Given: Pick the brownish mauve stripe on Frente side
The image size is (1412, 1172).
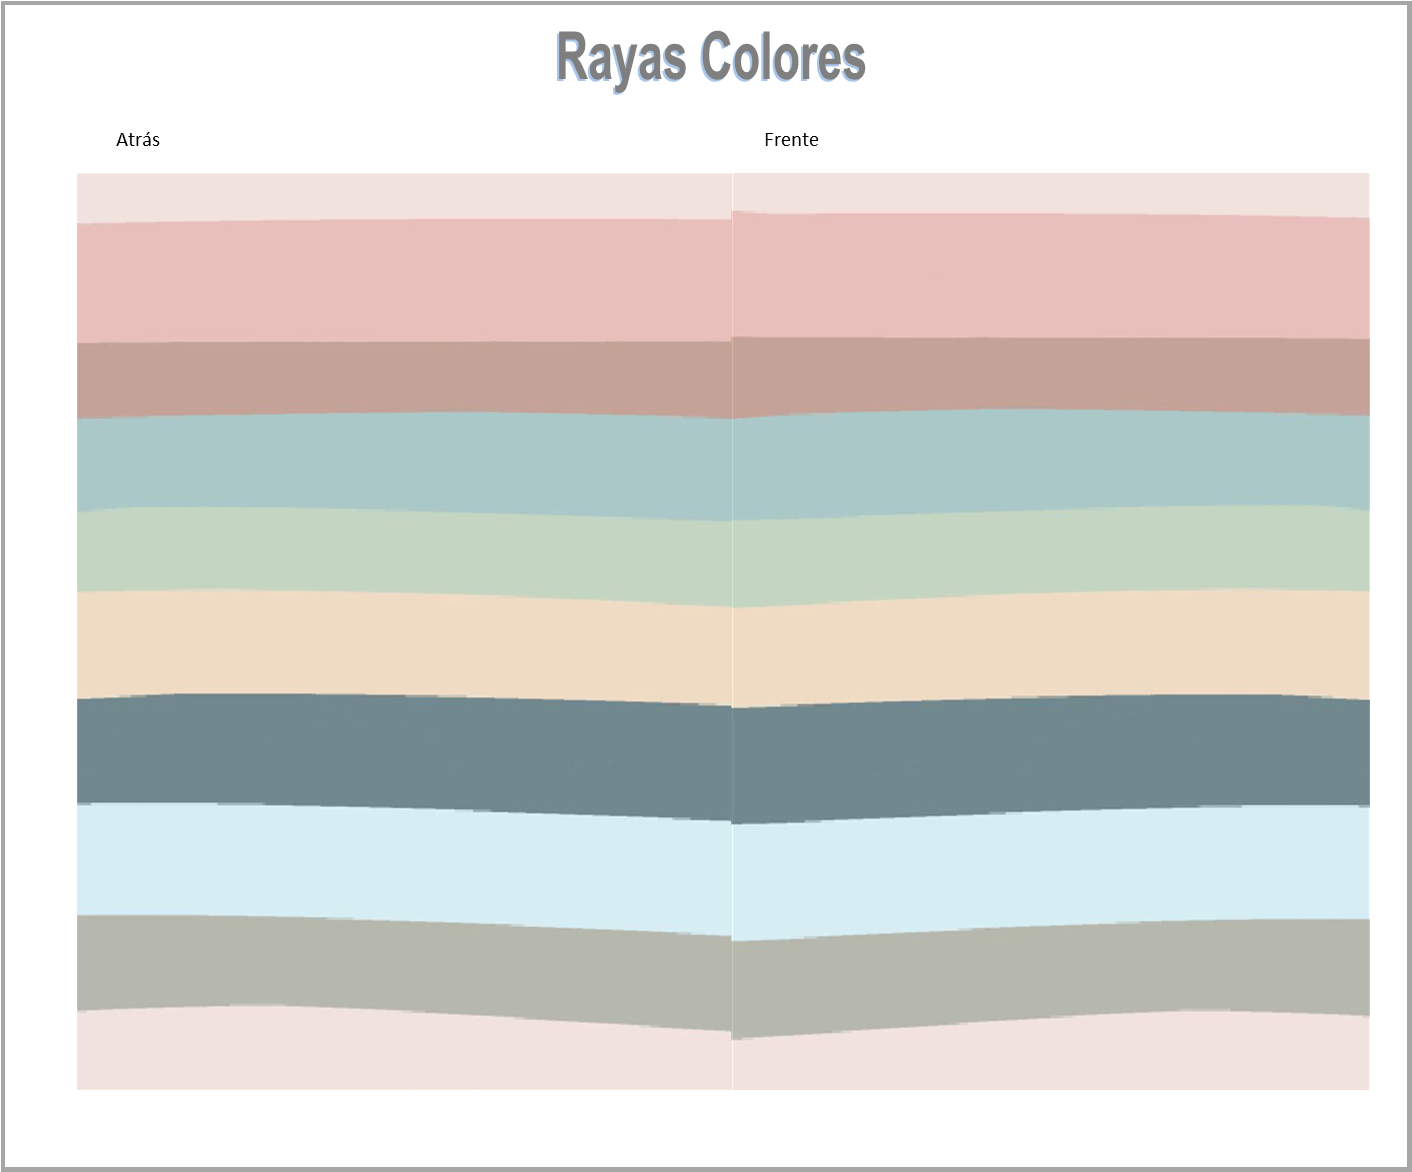Looking at the screenshot, I should pyautogui.click(x=1050, y=375).
